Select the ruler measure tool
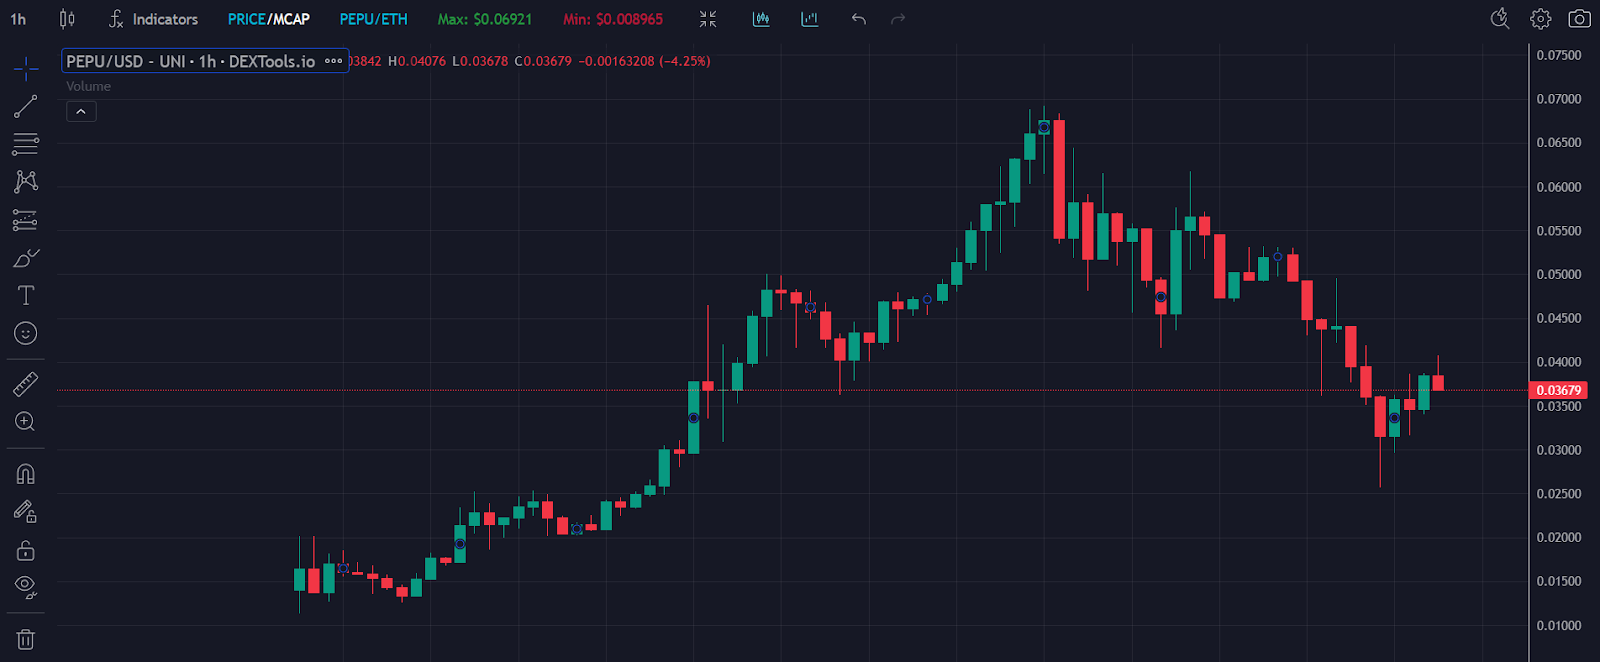1600x662 pixels. [x=26, y=384]
